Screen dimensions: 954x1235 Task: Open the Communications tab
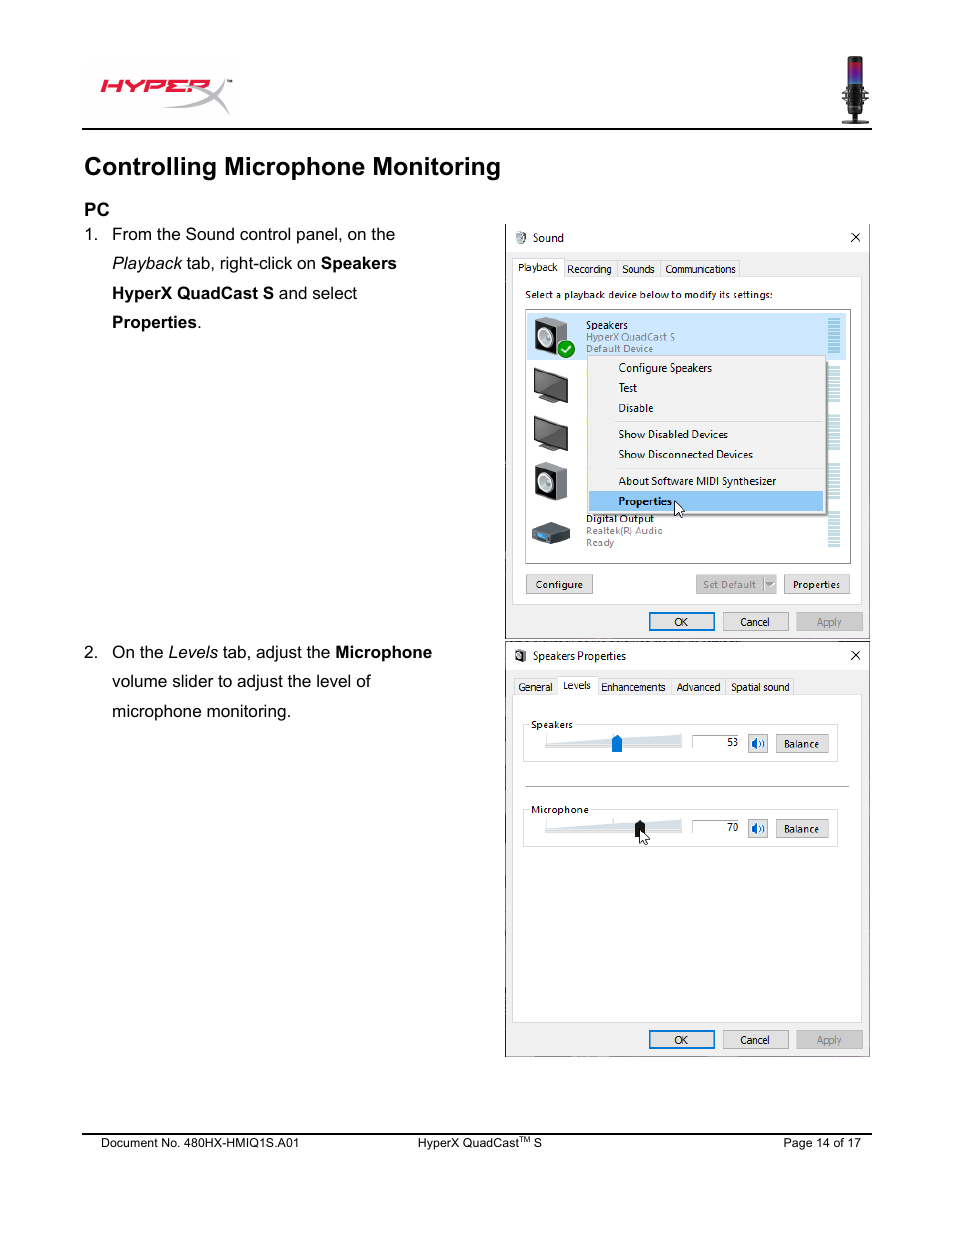tap(700, 269)
